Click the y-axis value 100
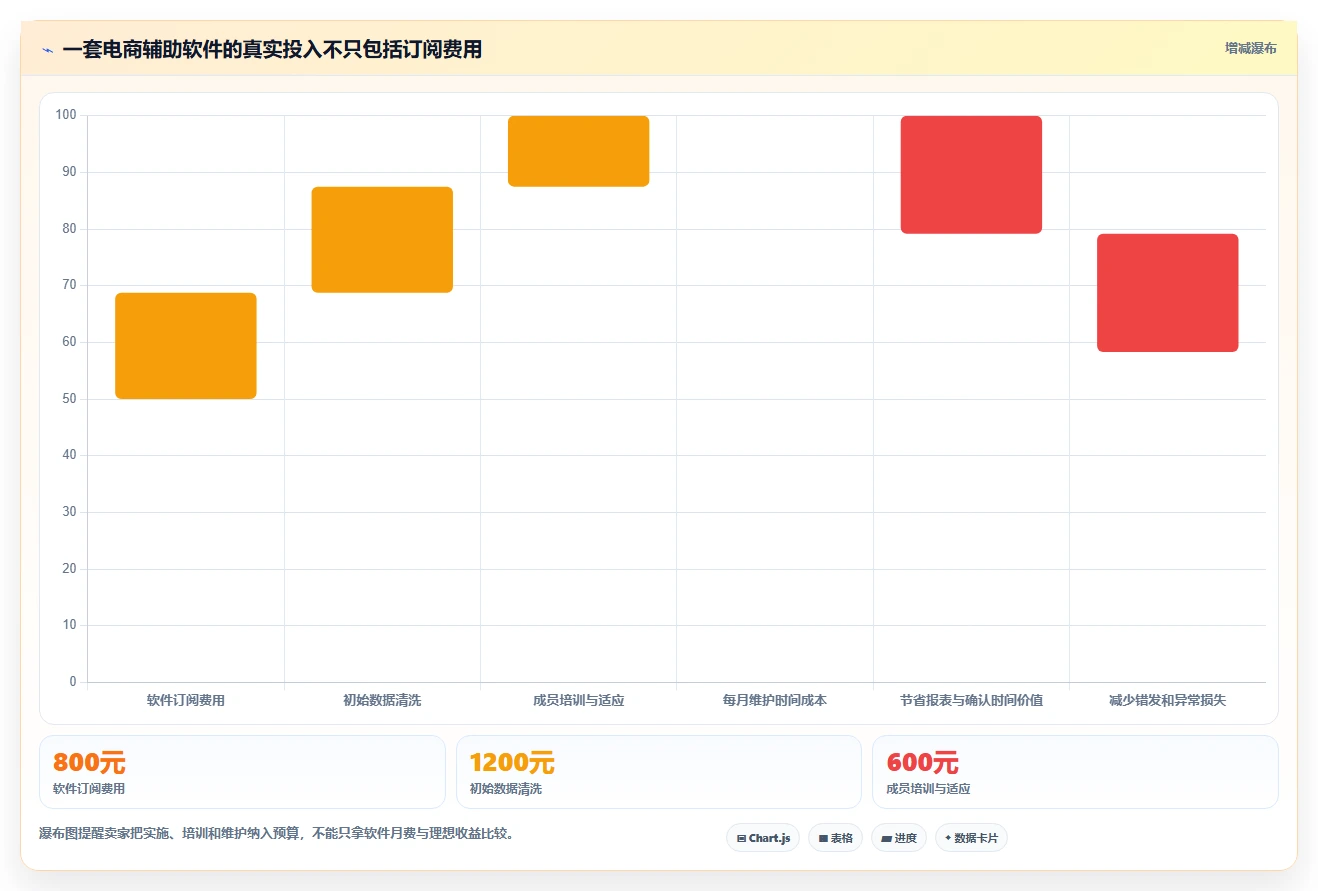 66,115
